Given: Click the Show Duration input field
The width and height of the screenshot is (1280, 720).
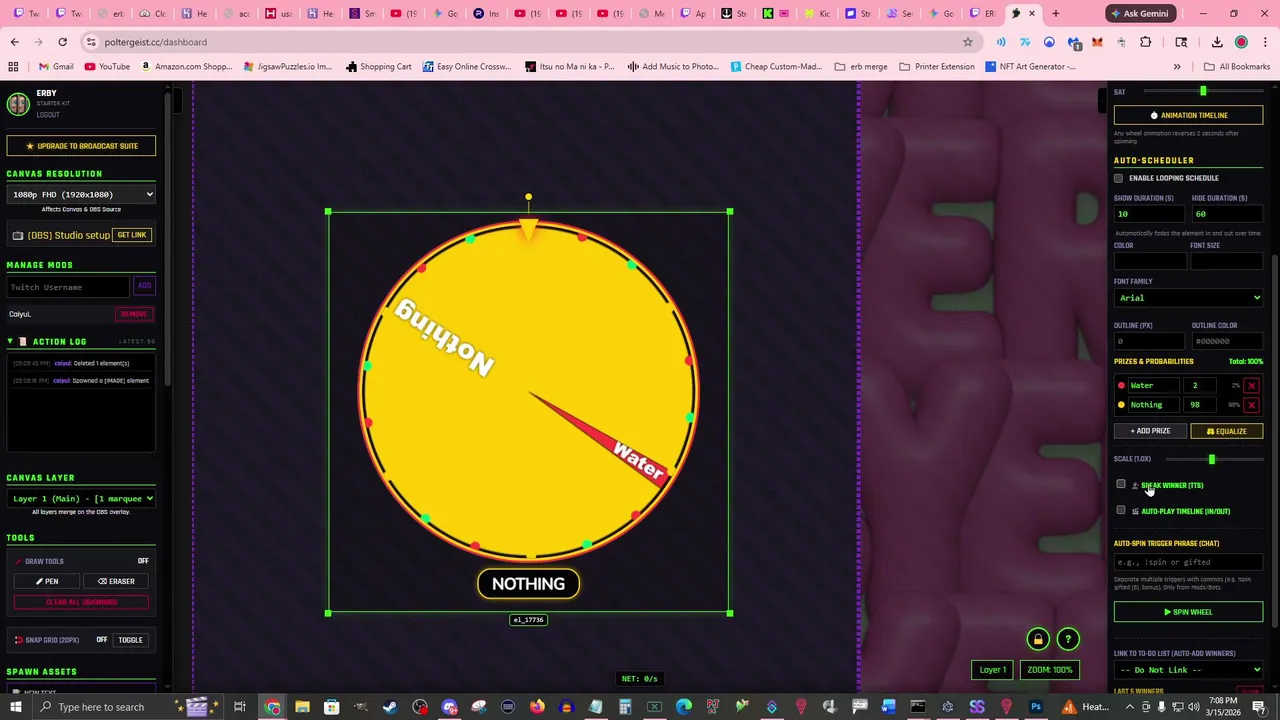Looking at the screenshot, I should click(x=1150, y=214).
